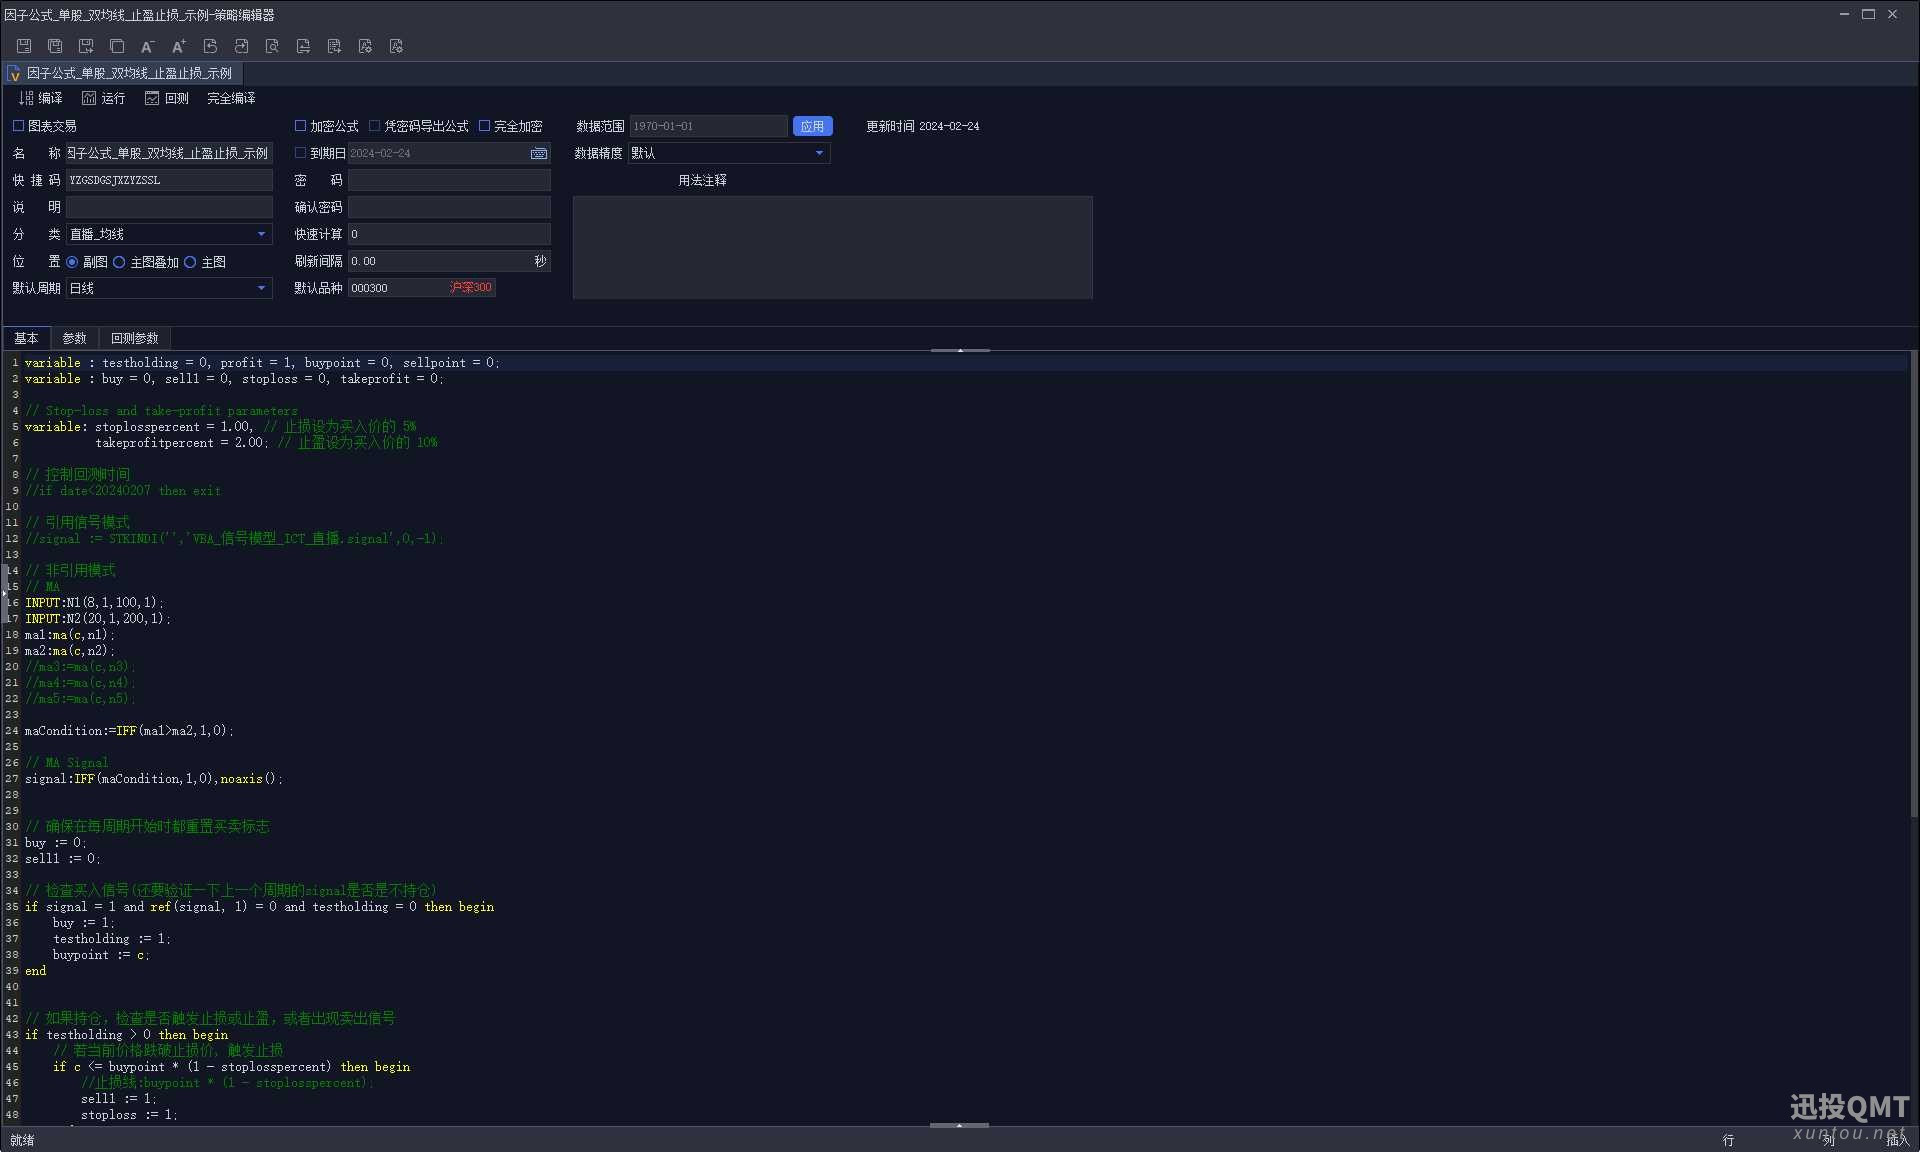Click code line 'INPUT:N2(20,1,200,1);'

pyautogui.click(x=98, y=619)
